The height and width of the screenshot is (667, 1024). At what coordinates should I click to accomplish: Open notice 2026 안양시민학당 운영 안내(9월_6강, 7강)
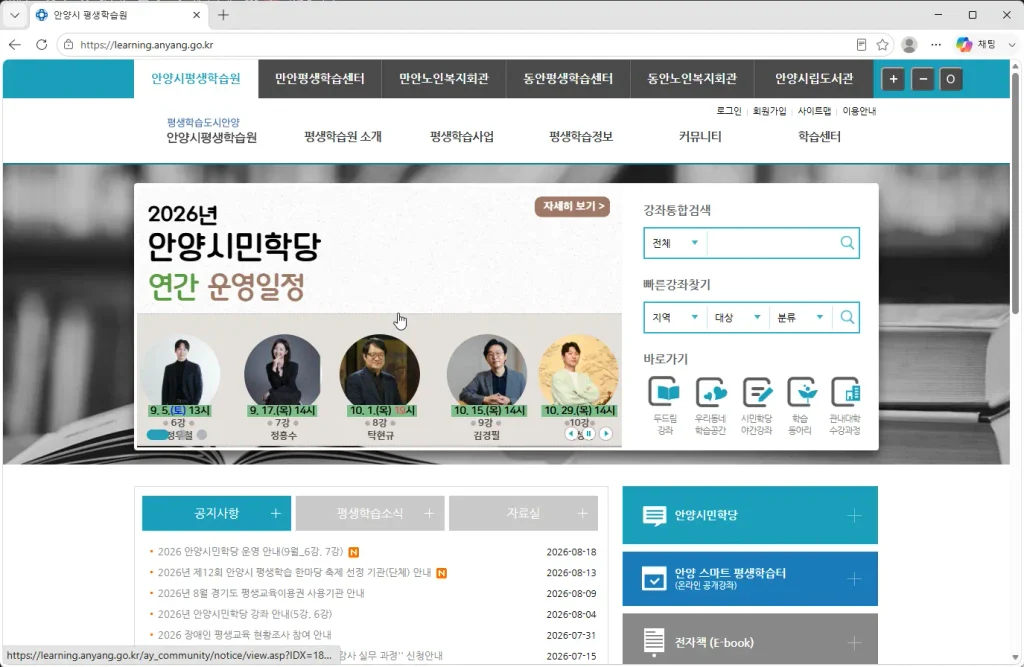pyautogui.click(x=250, y=552)
